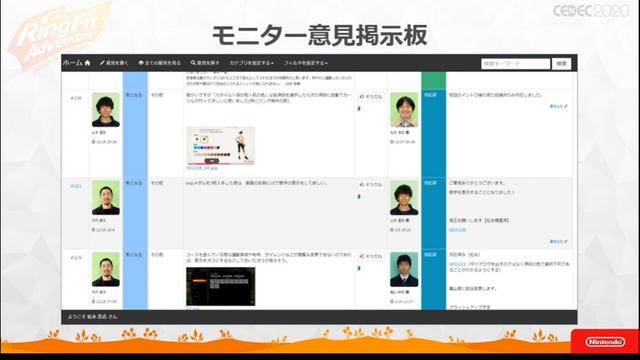Screen dimensions: 640x360
Task: Like post #319 with そうだね thumbs-up
Action: [x=371, y=256]
